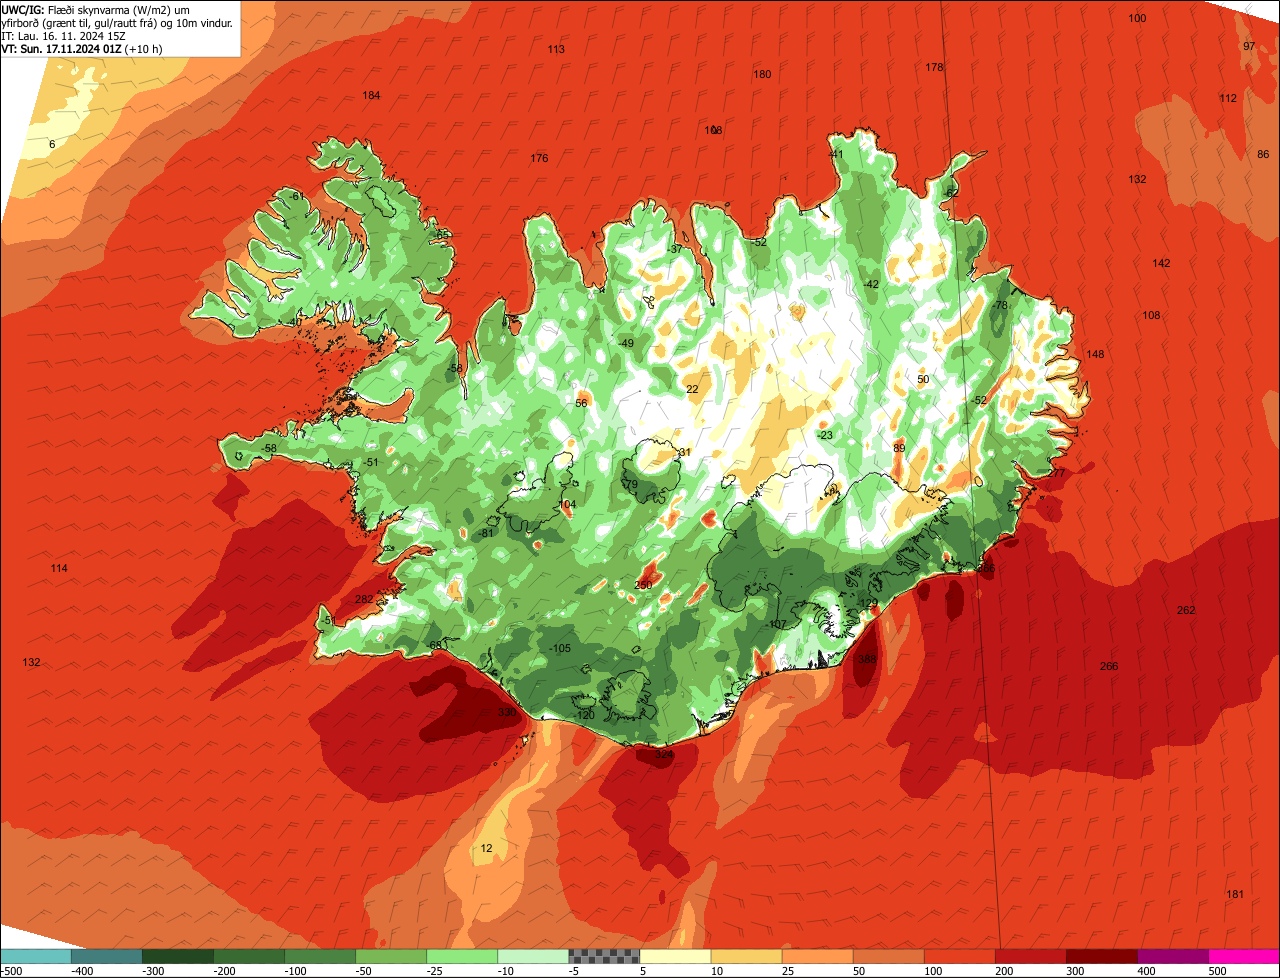Click the land value -23
The width and height of the screenshot is (1280, 978).
point(824,435)
